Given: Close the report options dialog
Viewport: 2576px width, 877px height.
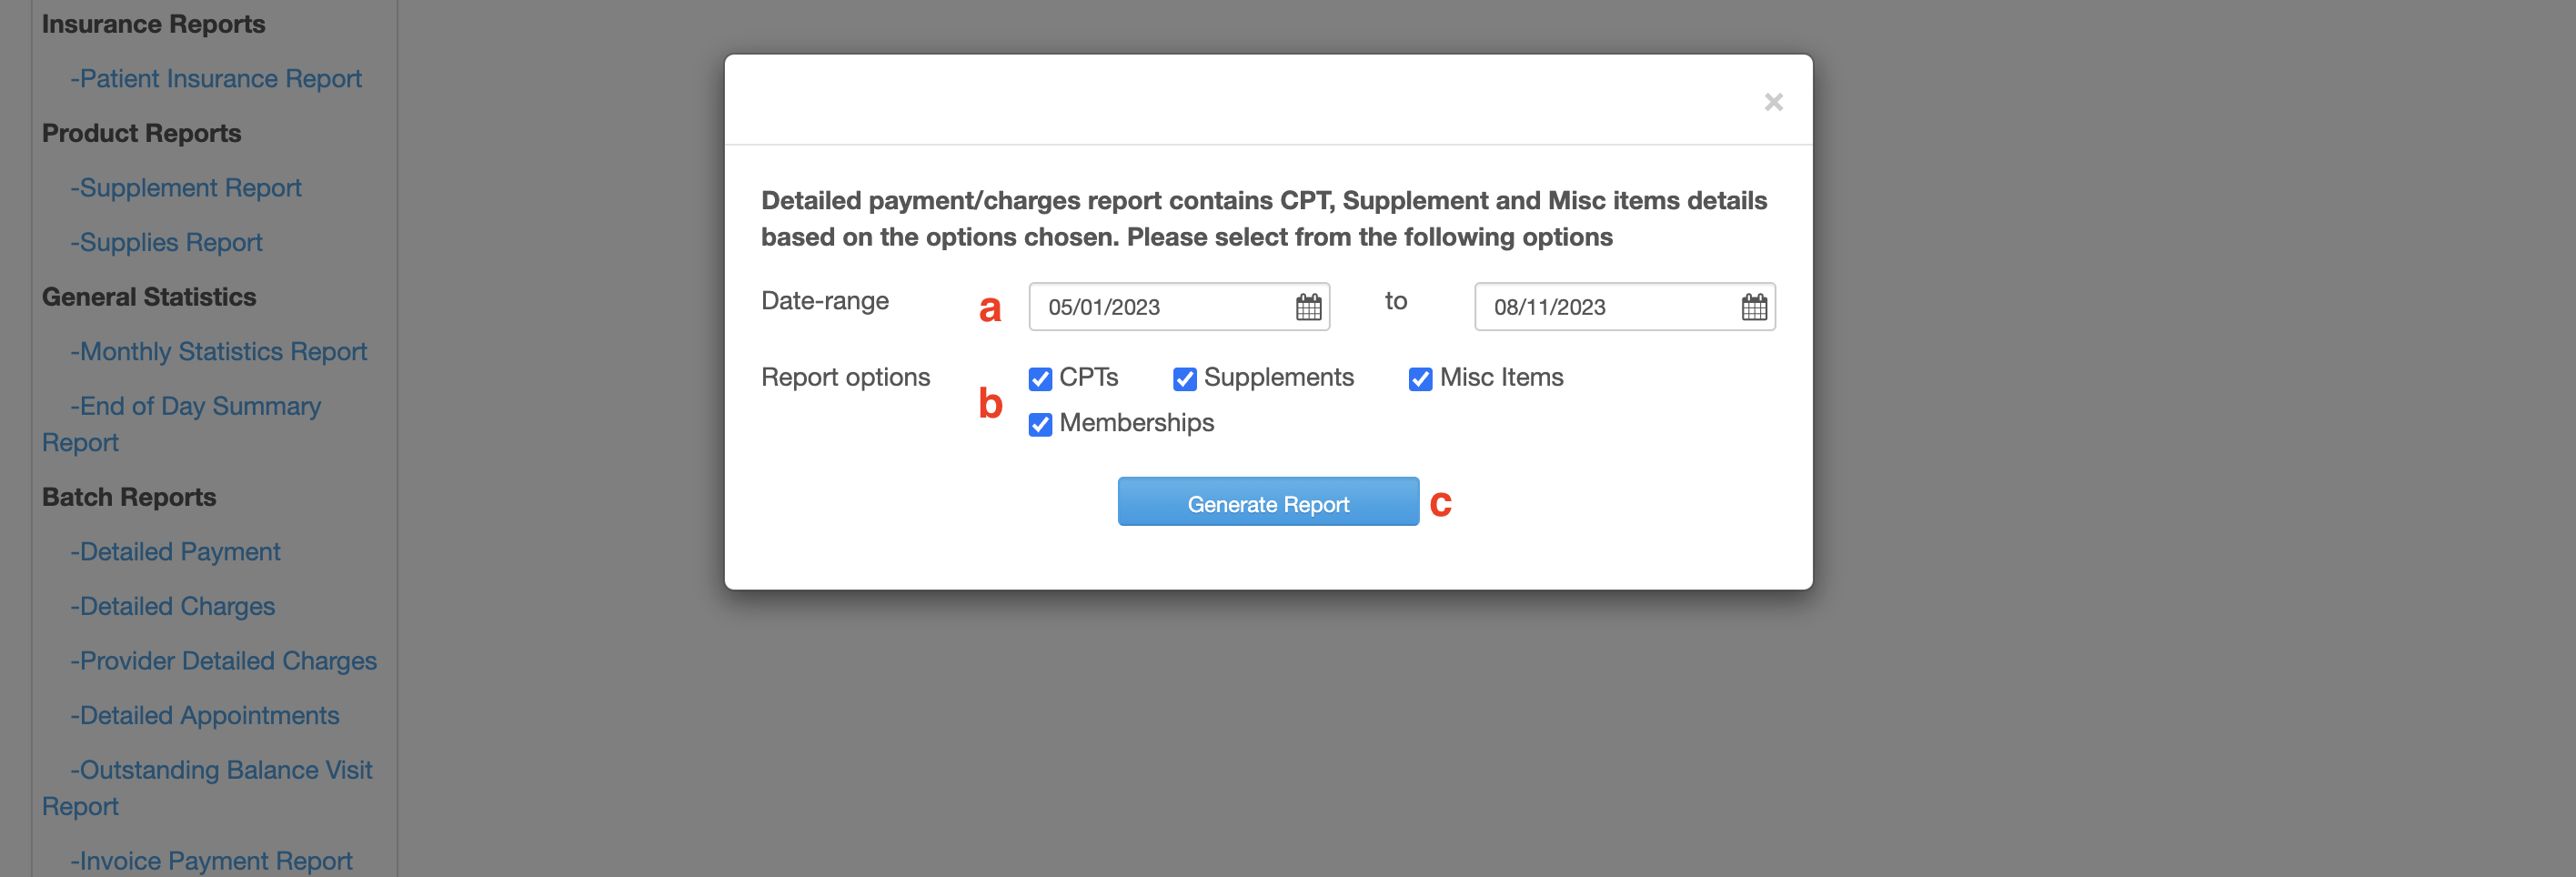Looking at the screenshot, I should (1773, 102).
